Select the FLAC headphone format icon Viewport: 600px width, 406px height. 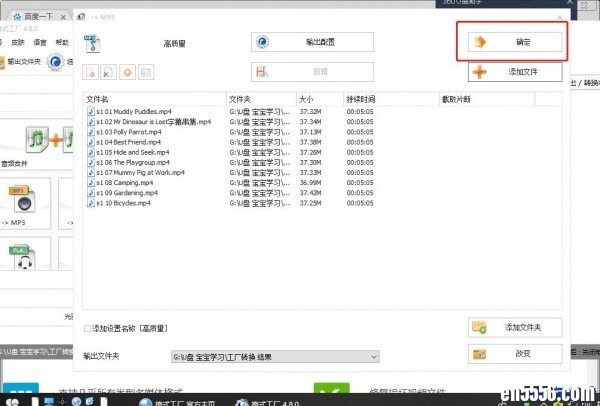(18, 262)
